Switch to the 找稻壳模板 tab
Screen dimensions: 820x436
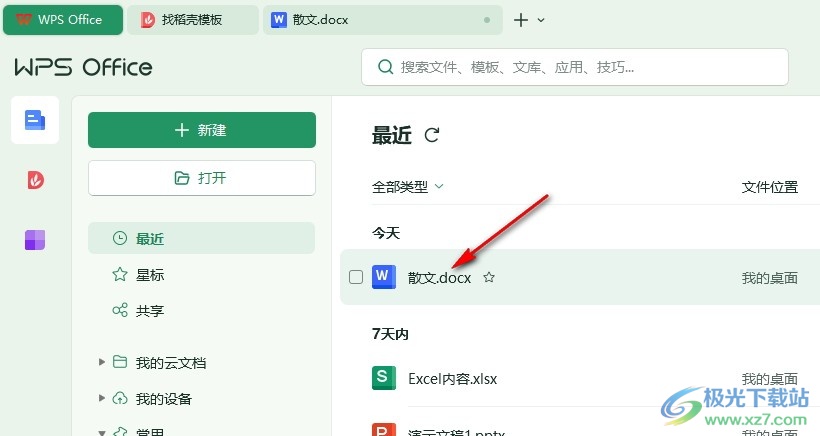[192, 20]
